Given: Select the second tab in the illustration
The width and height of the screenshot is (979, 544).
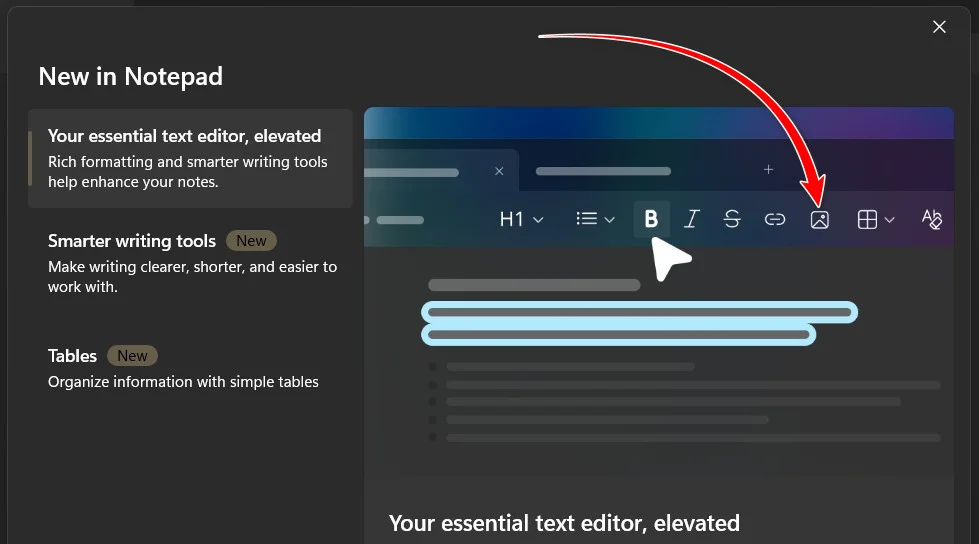Looking at the screenshot, I should [603, 171].
